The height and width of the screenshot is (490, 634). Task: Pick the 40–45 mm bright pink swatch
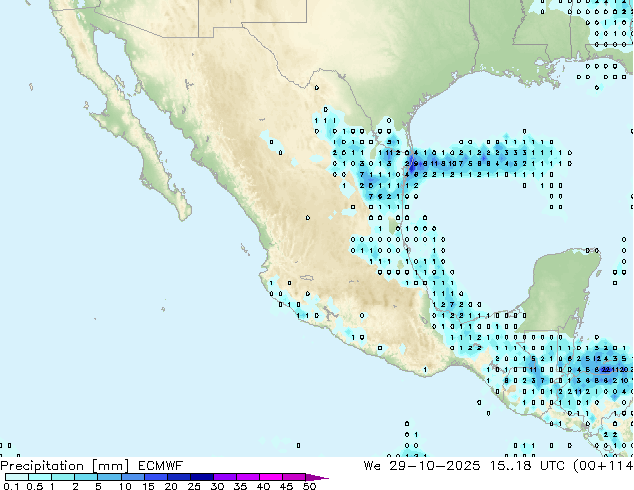point(271,477)
